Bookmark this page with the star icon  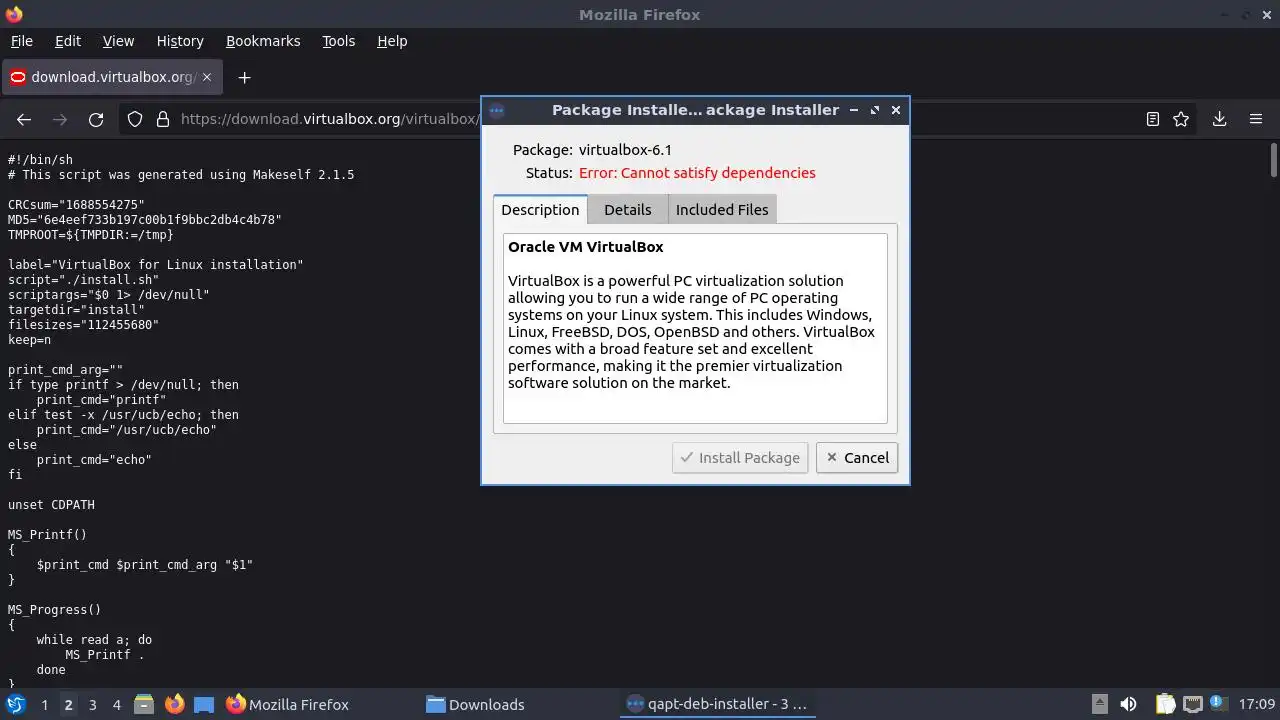[x=1181, y=119]
